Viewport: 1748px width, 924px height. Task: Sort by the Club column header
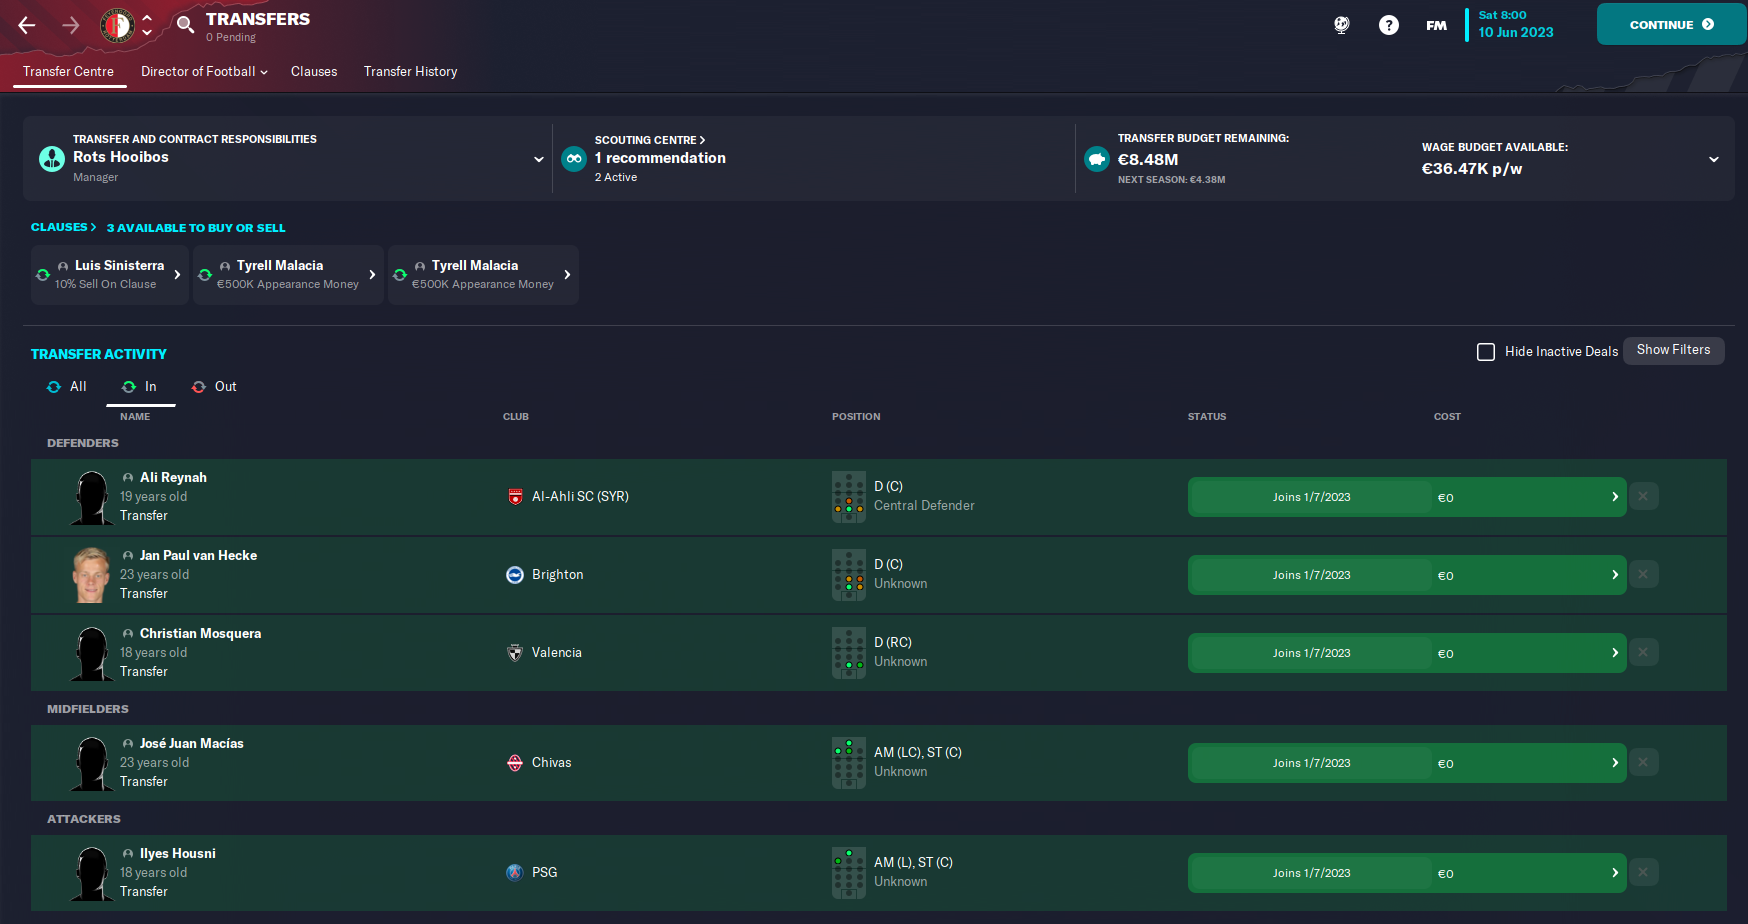point(516,417)
